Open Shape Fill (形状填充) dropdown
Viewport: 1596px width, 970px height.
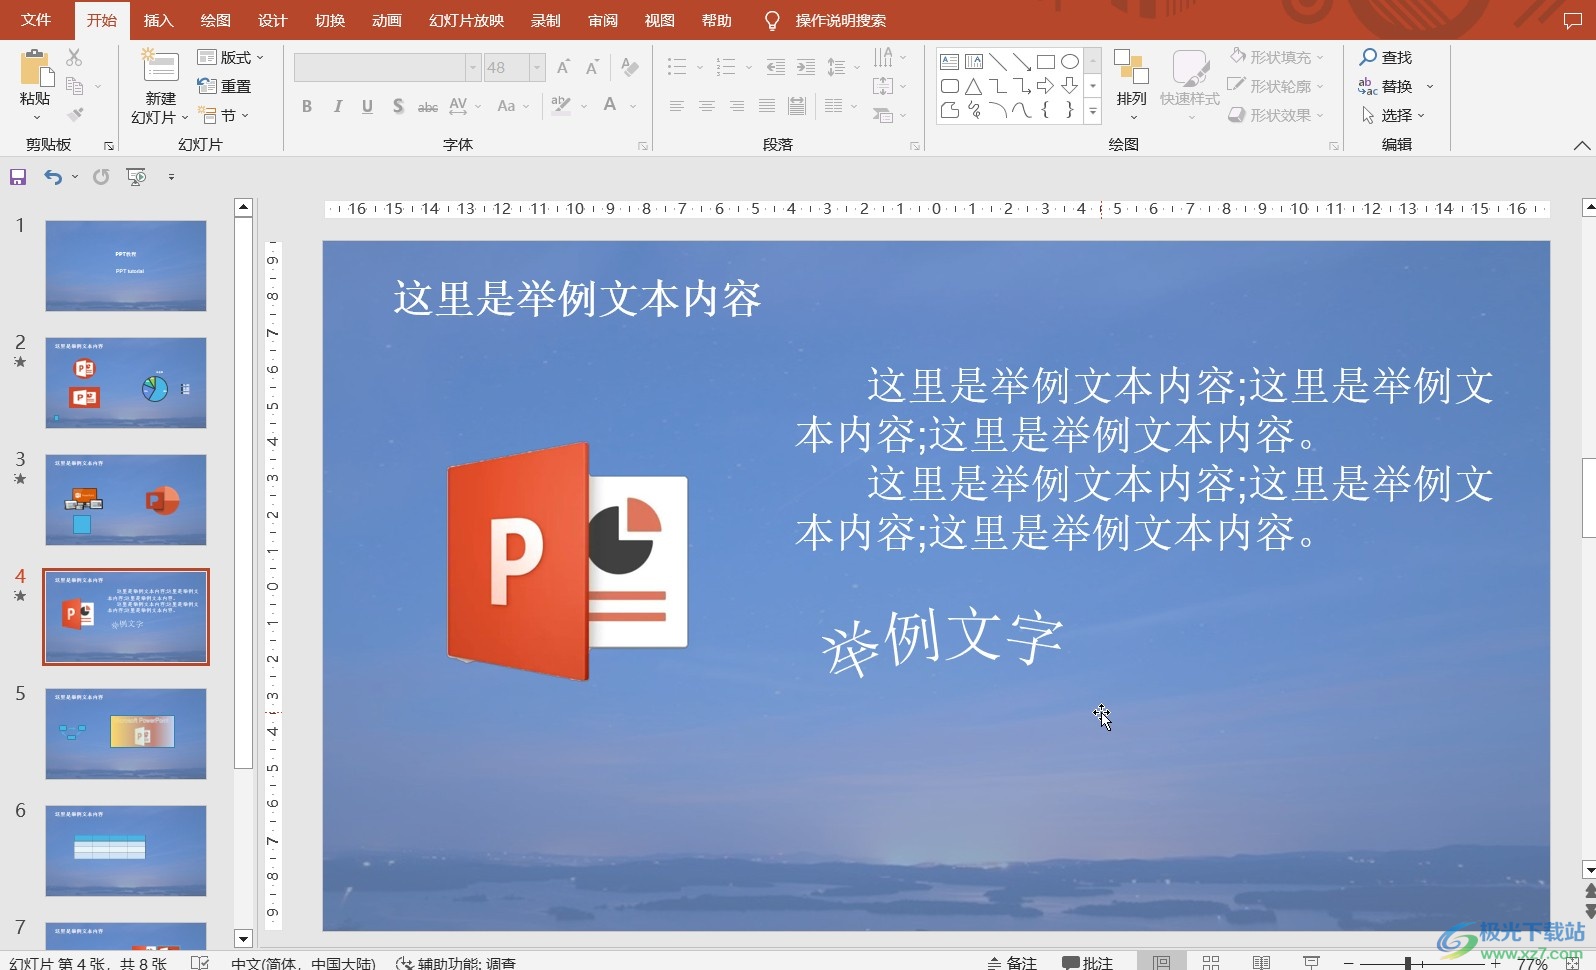pyautogui.click(x=1277, y=57)
